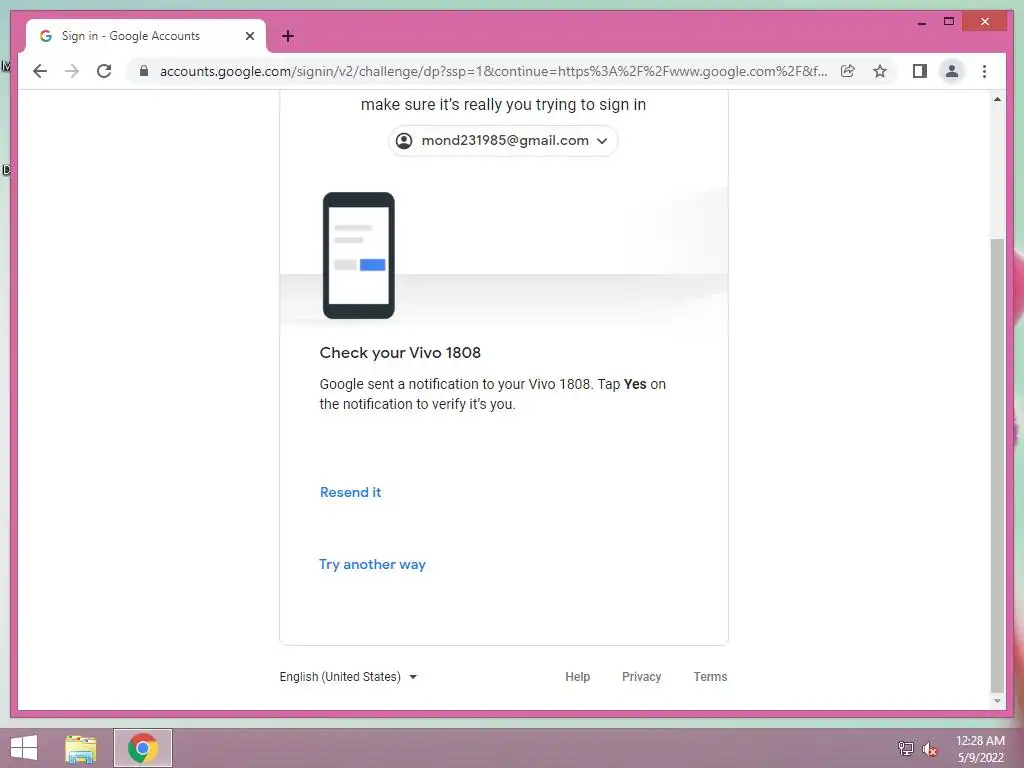The image size is (1024, 768).
Task: Click the text 'make sure it's really you trying to sign in'
Action: pos(503,104)
